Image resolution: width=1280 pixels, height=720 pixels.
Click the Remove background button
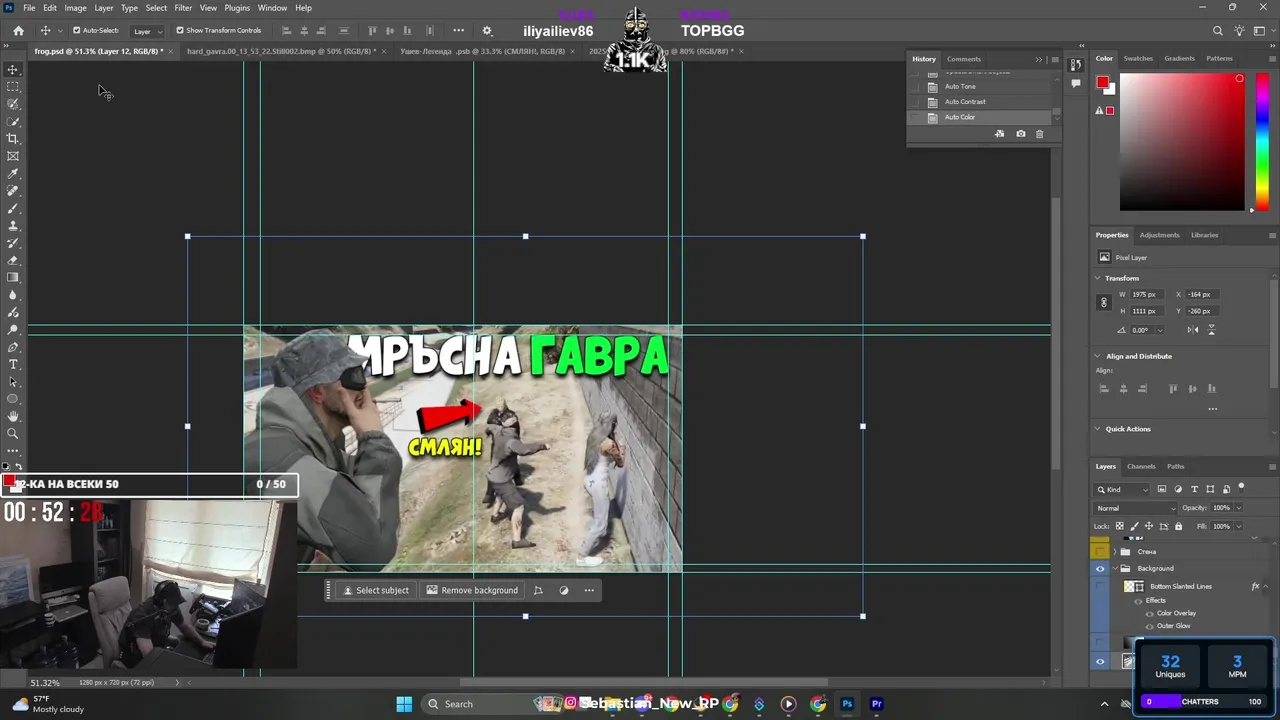click(472, 590)
